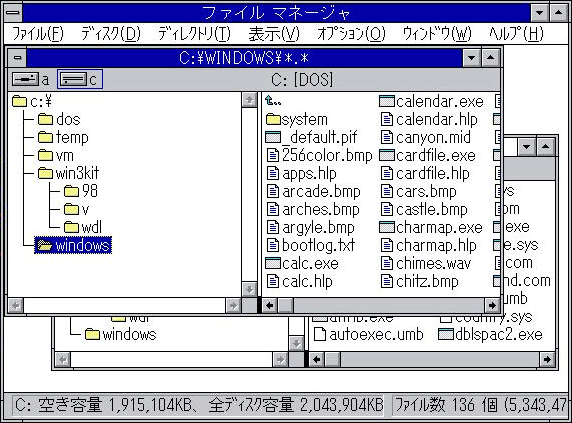Open the ディレクトリ(T) menu

[x=194, y=34]
